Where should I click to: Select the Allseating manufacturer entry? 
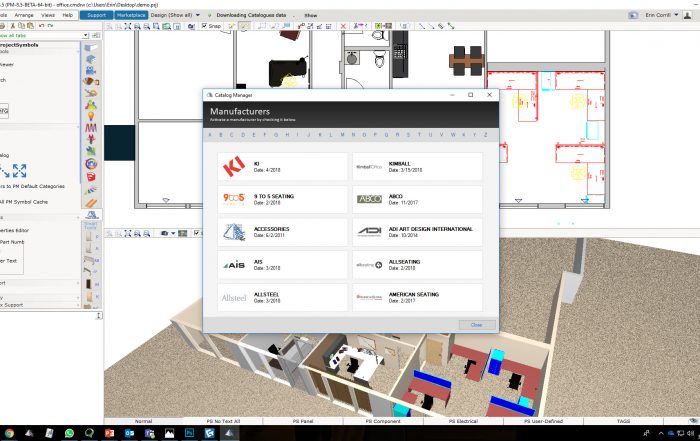417,265
